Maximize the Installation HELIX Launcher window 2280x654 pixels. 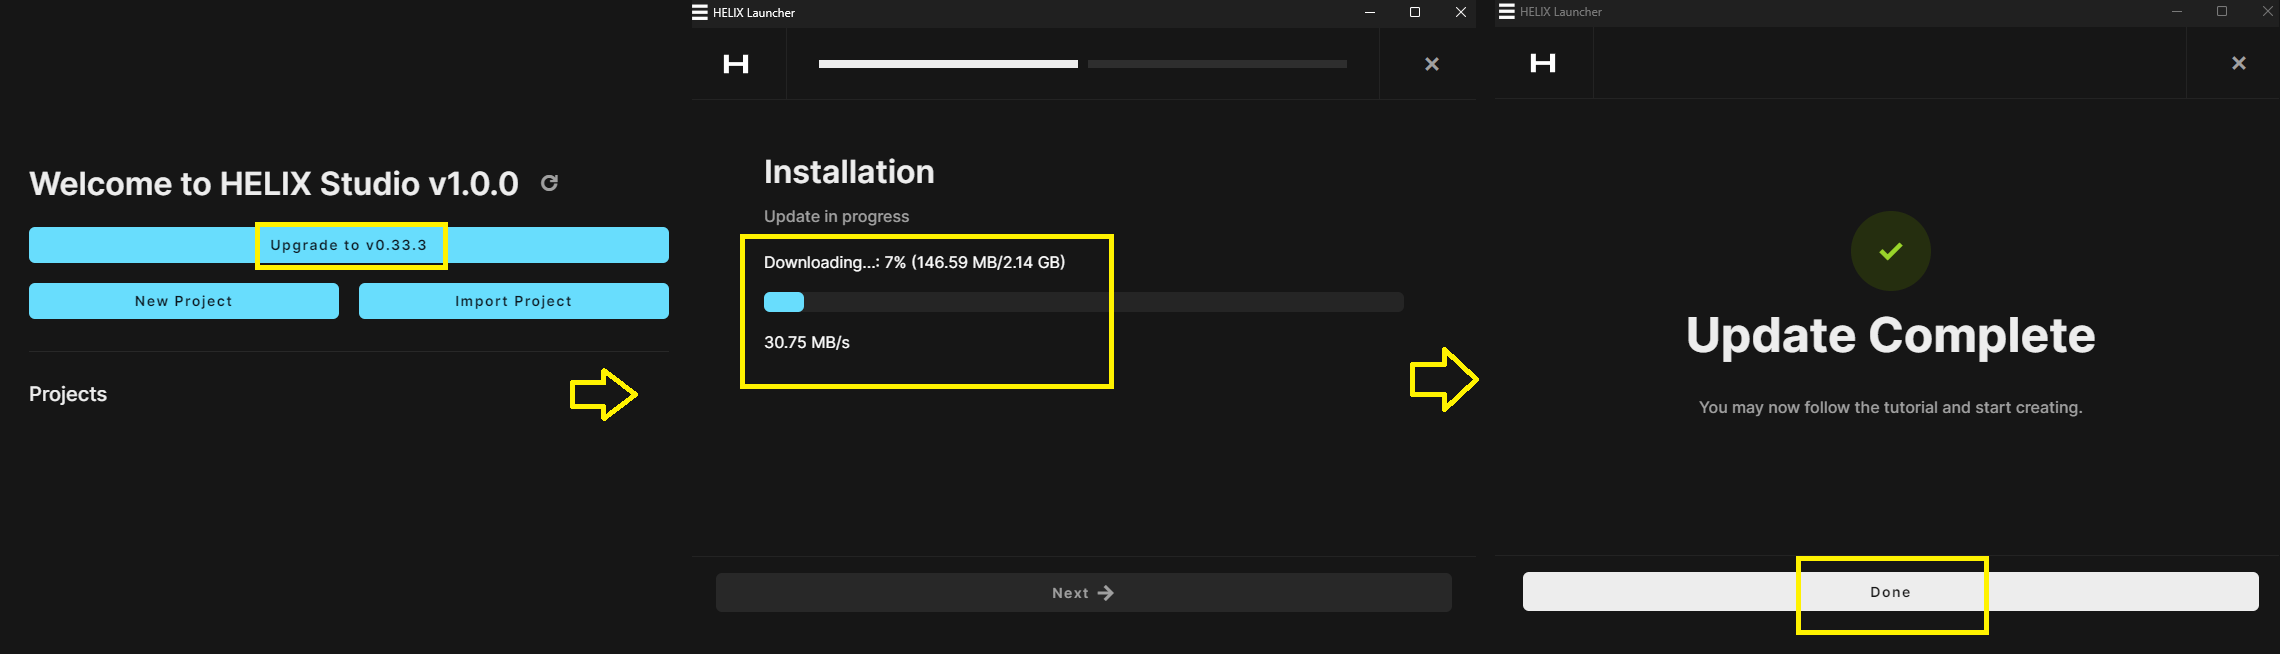(1414, 12)
